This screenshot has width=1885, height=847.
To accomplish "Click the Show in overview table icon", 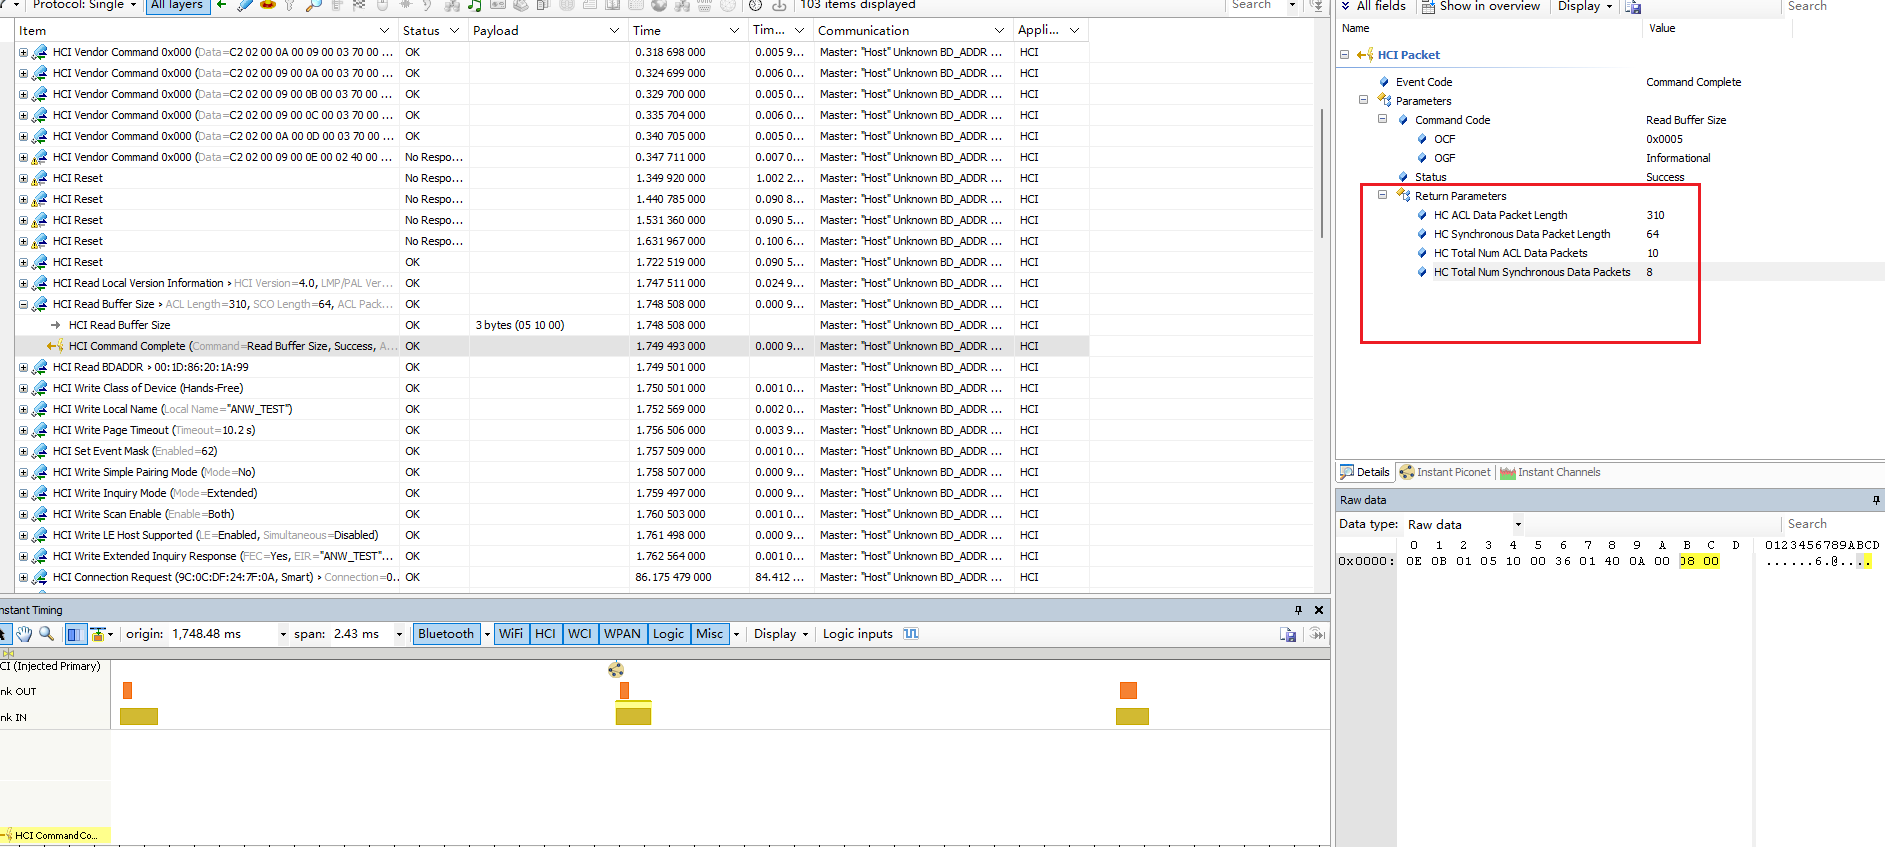I will click(1429, 6).
